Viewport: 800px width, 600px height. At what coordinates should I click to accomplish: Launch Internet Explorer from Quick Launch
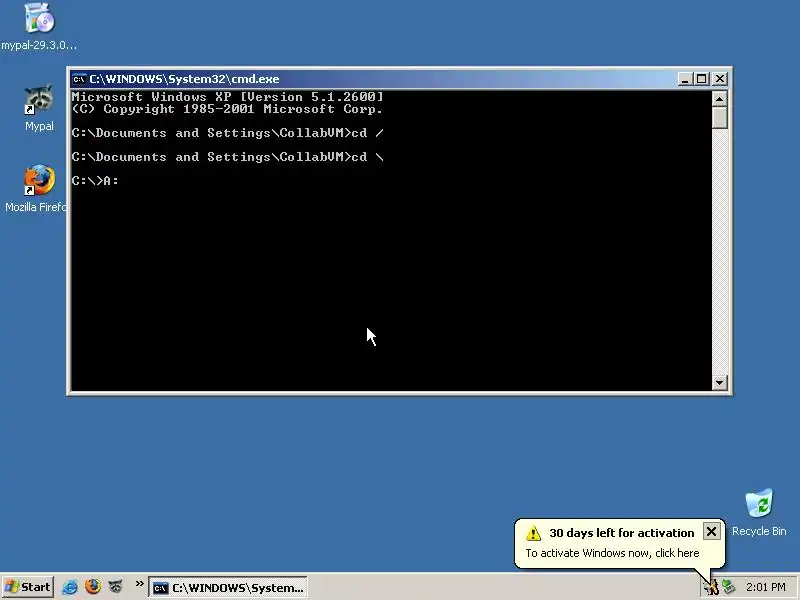(x=70, y=587)
